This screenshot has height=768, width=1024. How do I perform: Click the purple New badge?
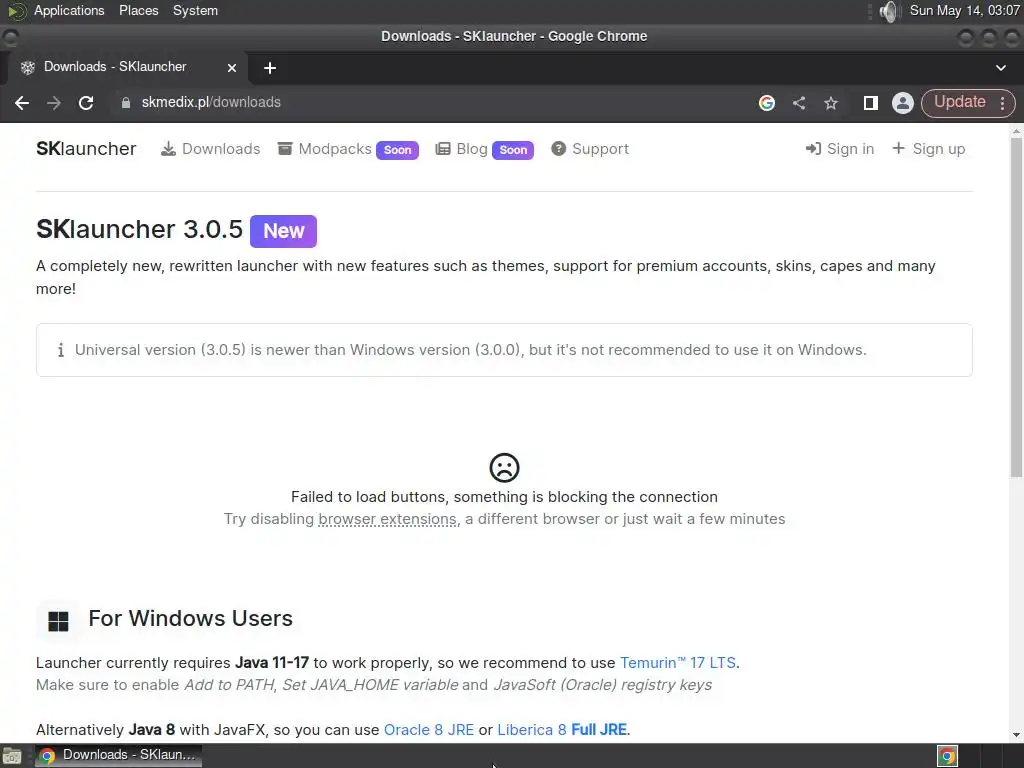[x=283, y=231]
